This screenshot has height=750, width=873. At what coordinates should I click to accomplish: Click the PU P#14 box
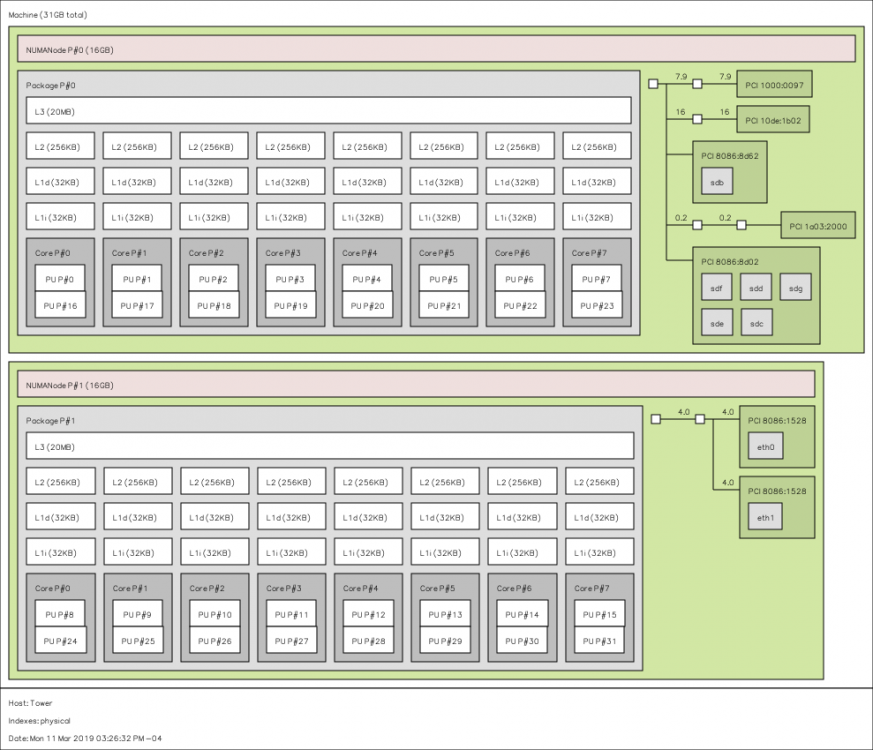click(x=522, y=613)
